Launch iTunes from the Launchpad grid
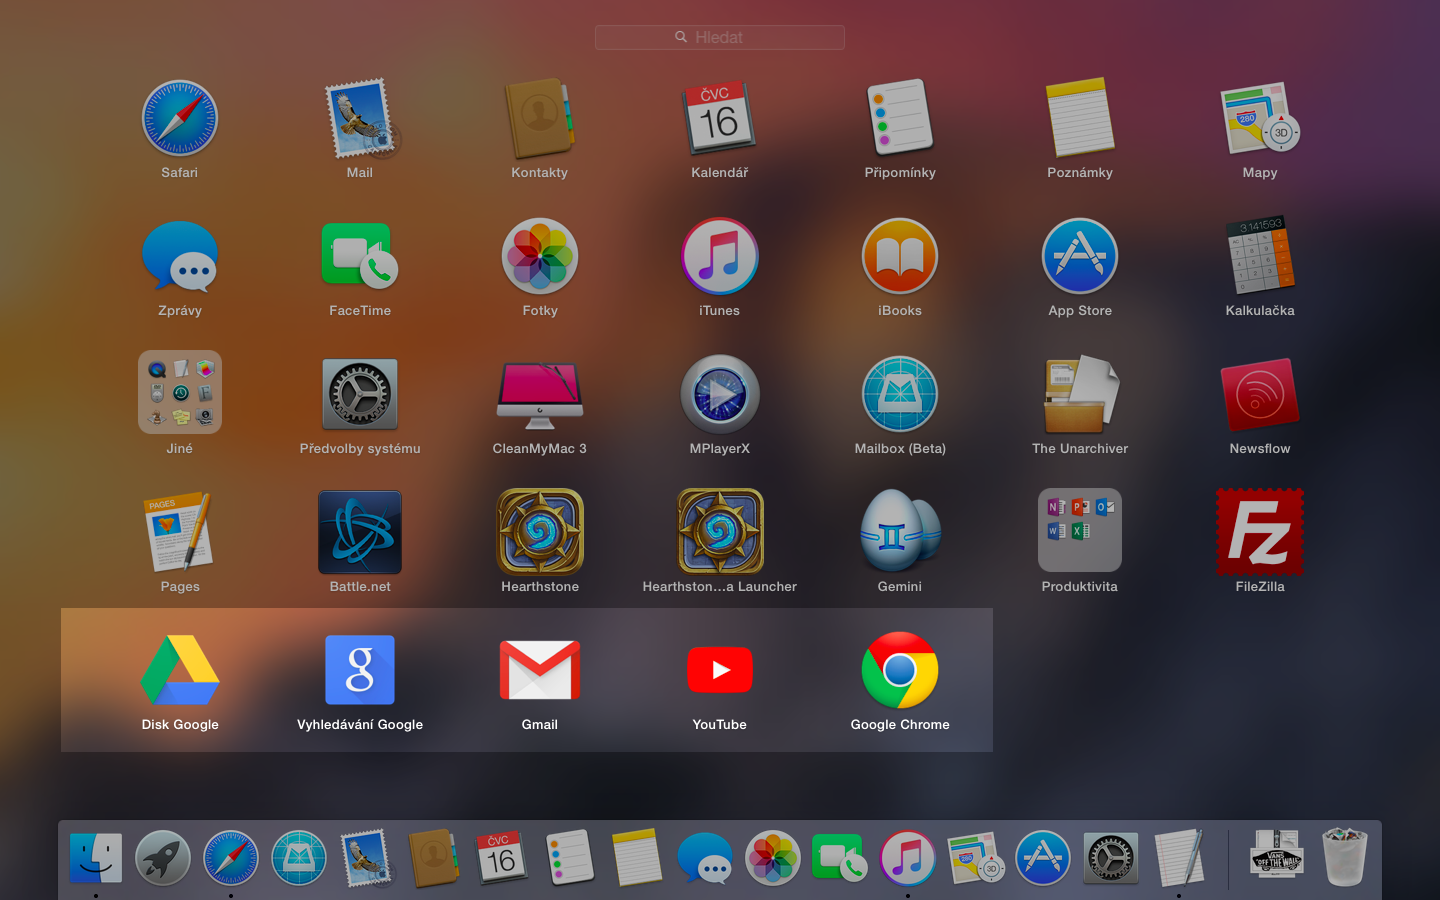1440x900 pixels. [720, 256]
